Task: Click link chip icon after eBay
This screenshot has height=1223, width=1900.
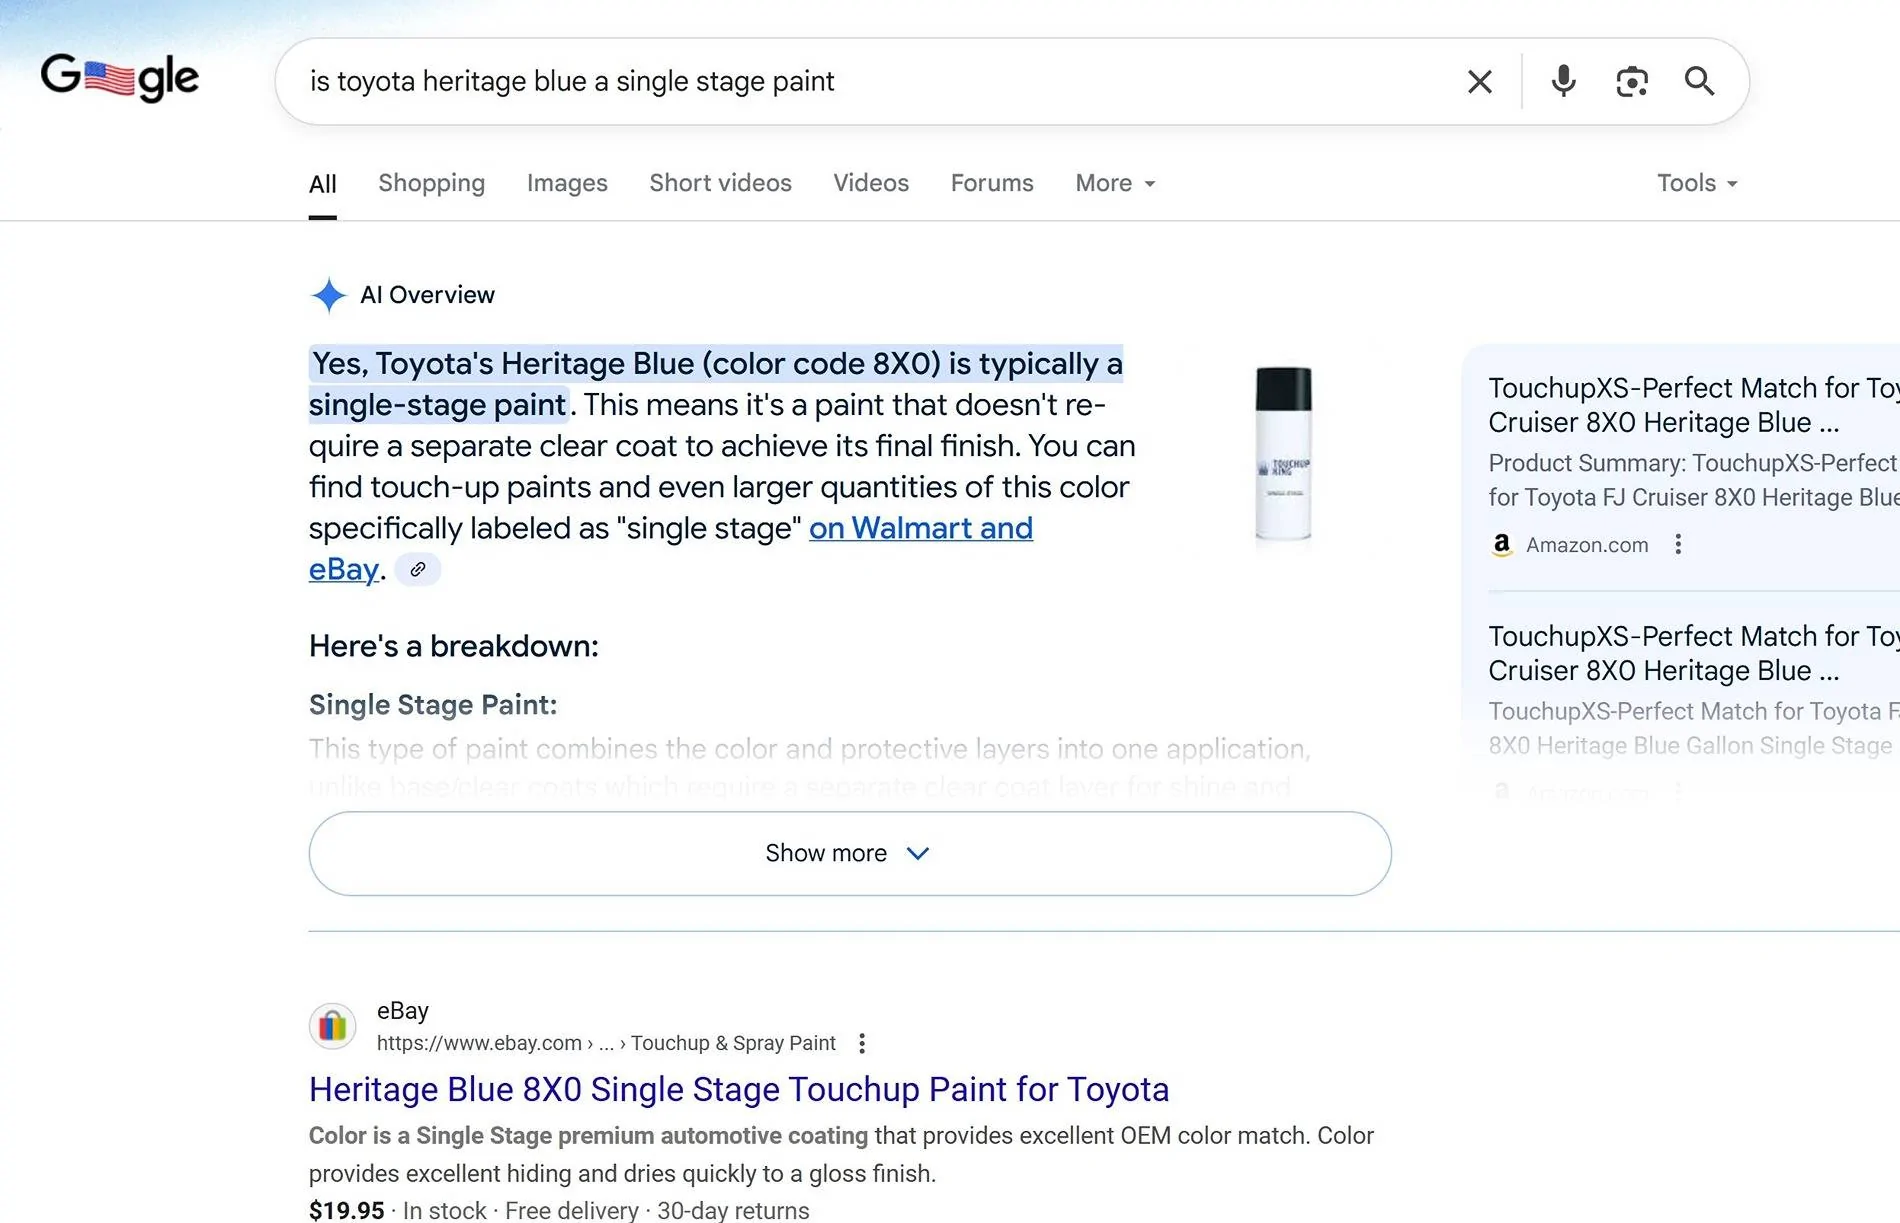Action: [418, 569]
